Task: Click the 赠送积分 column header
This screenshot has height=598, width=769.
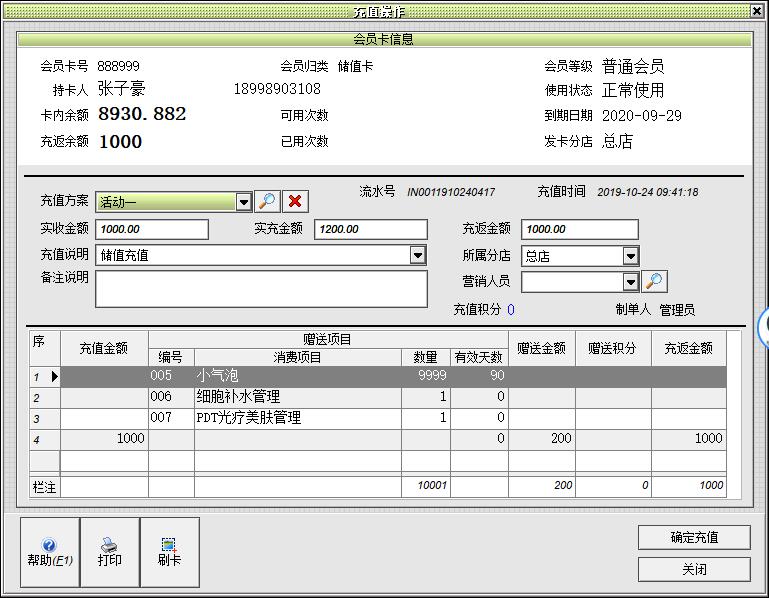Action: [613, 348]
